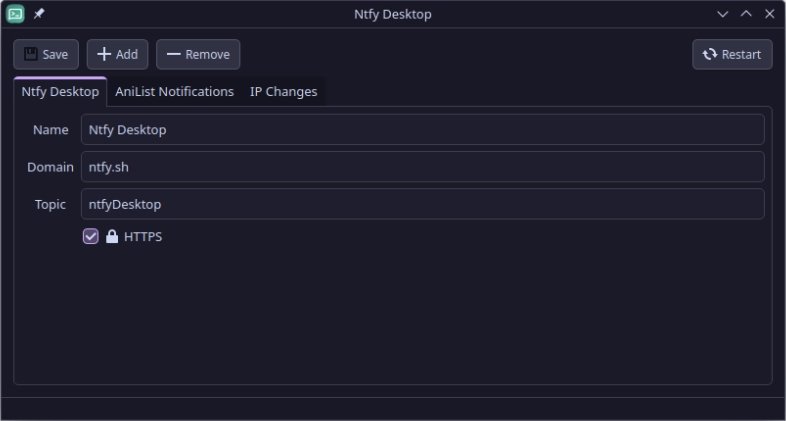Minimize window using the down chevron
Image resolution: width=786 pixels, height=421 pixels.
tap(723, 14)
